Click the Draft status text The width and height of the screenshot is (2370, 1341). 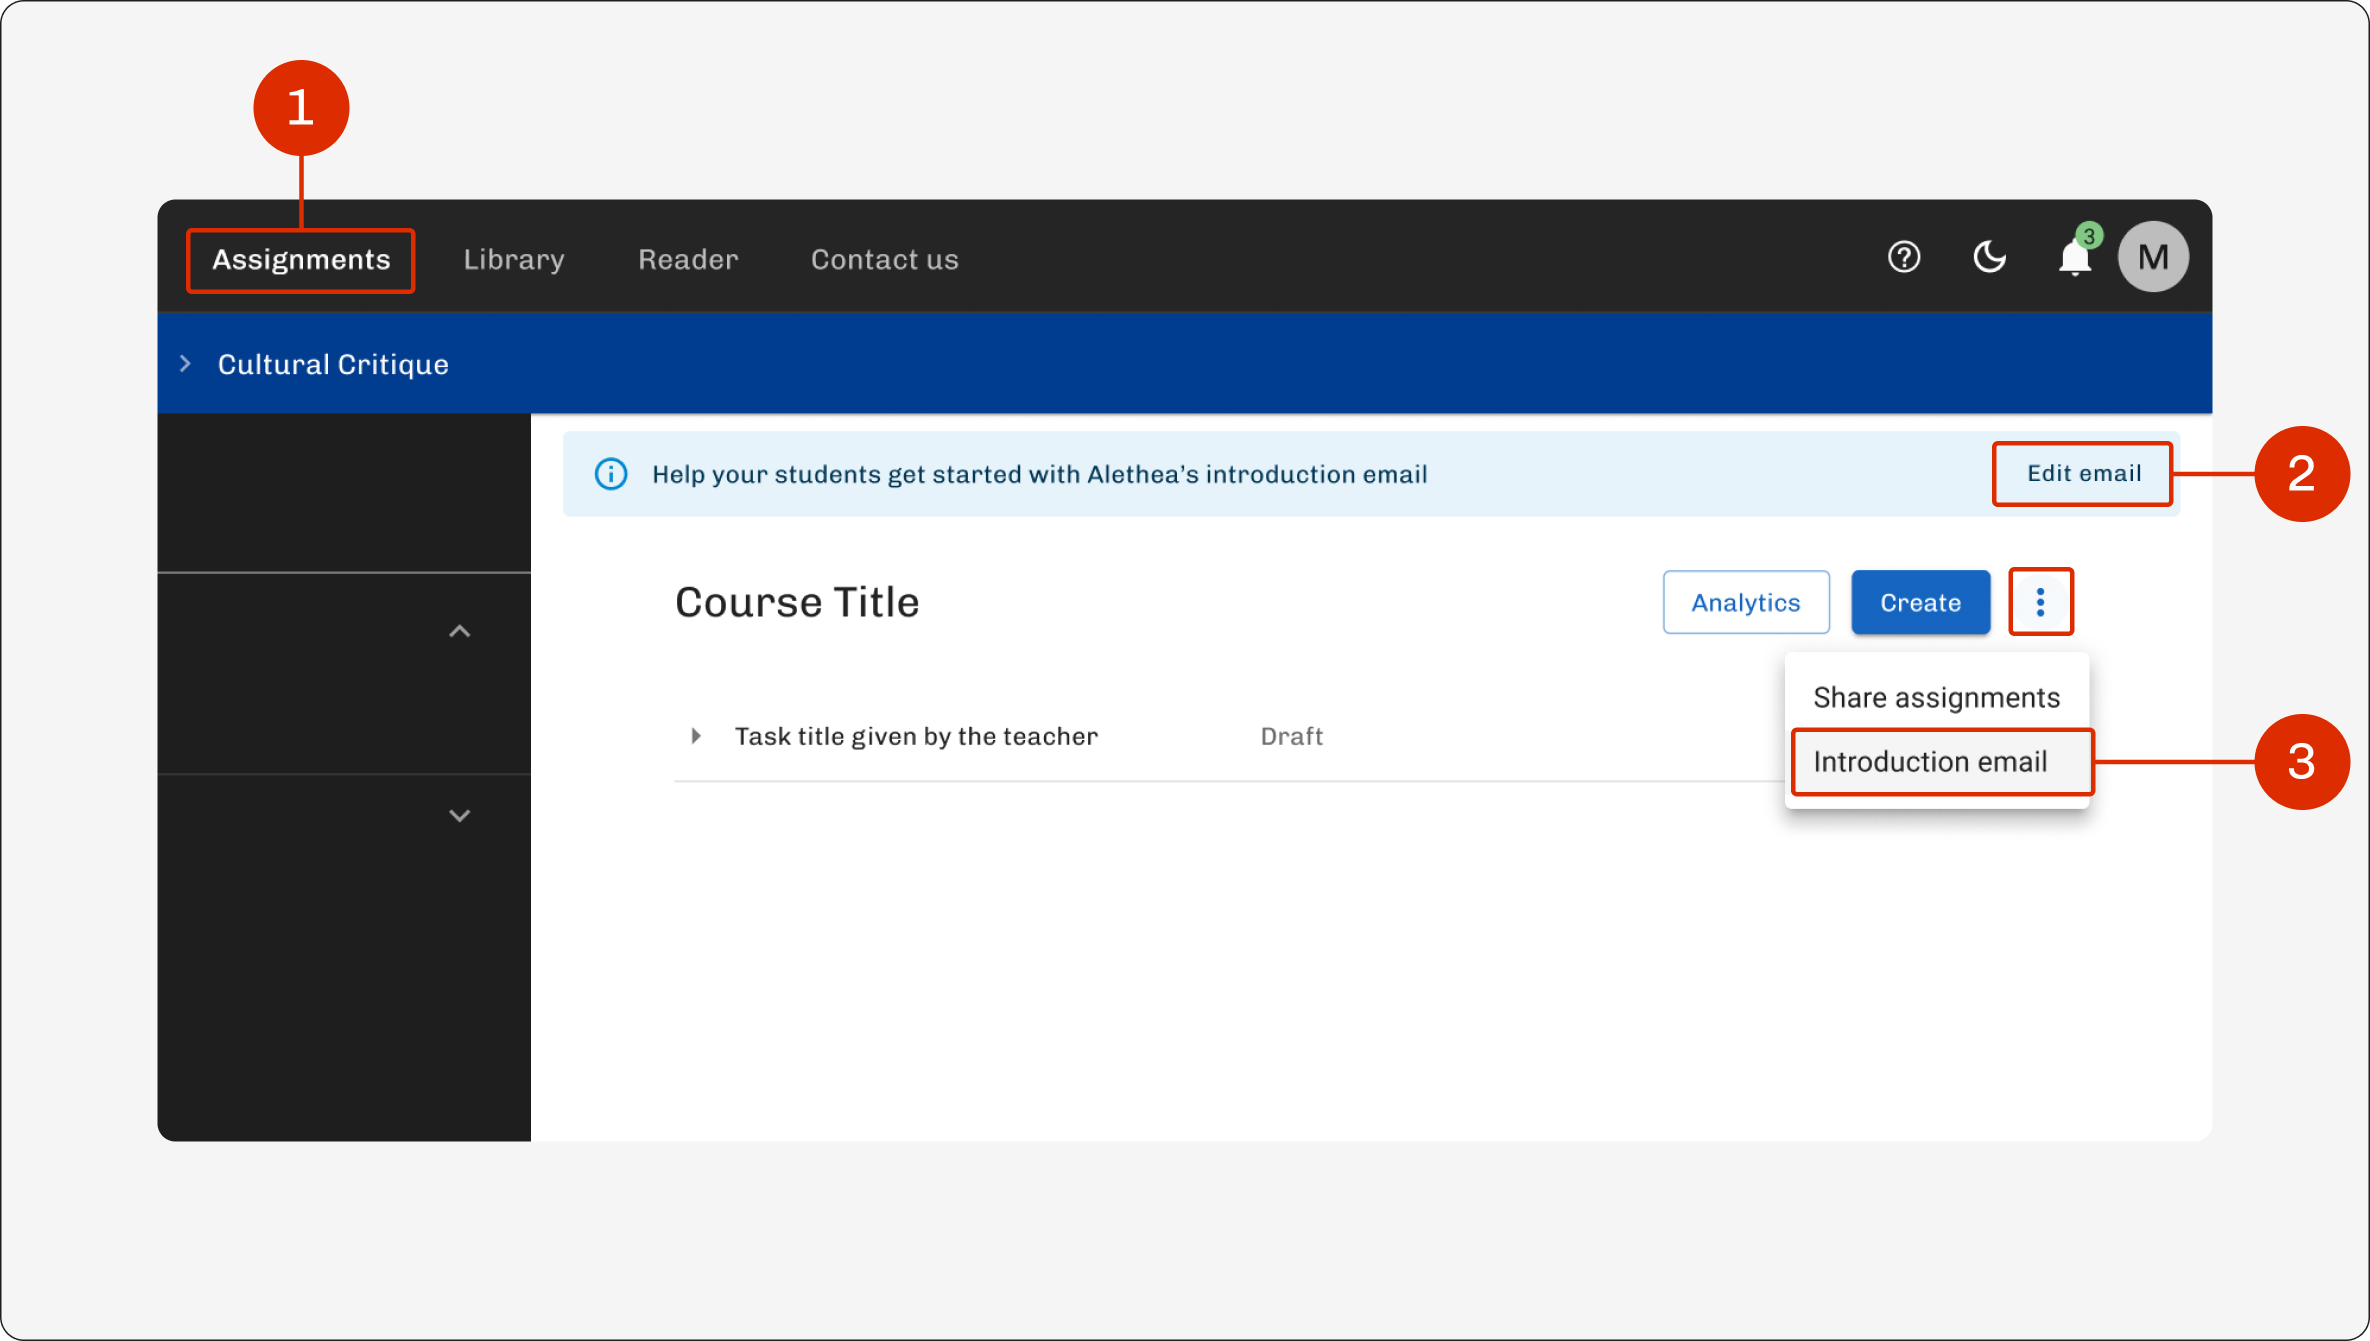click(1291, 737)
